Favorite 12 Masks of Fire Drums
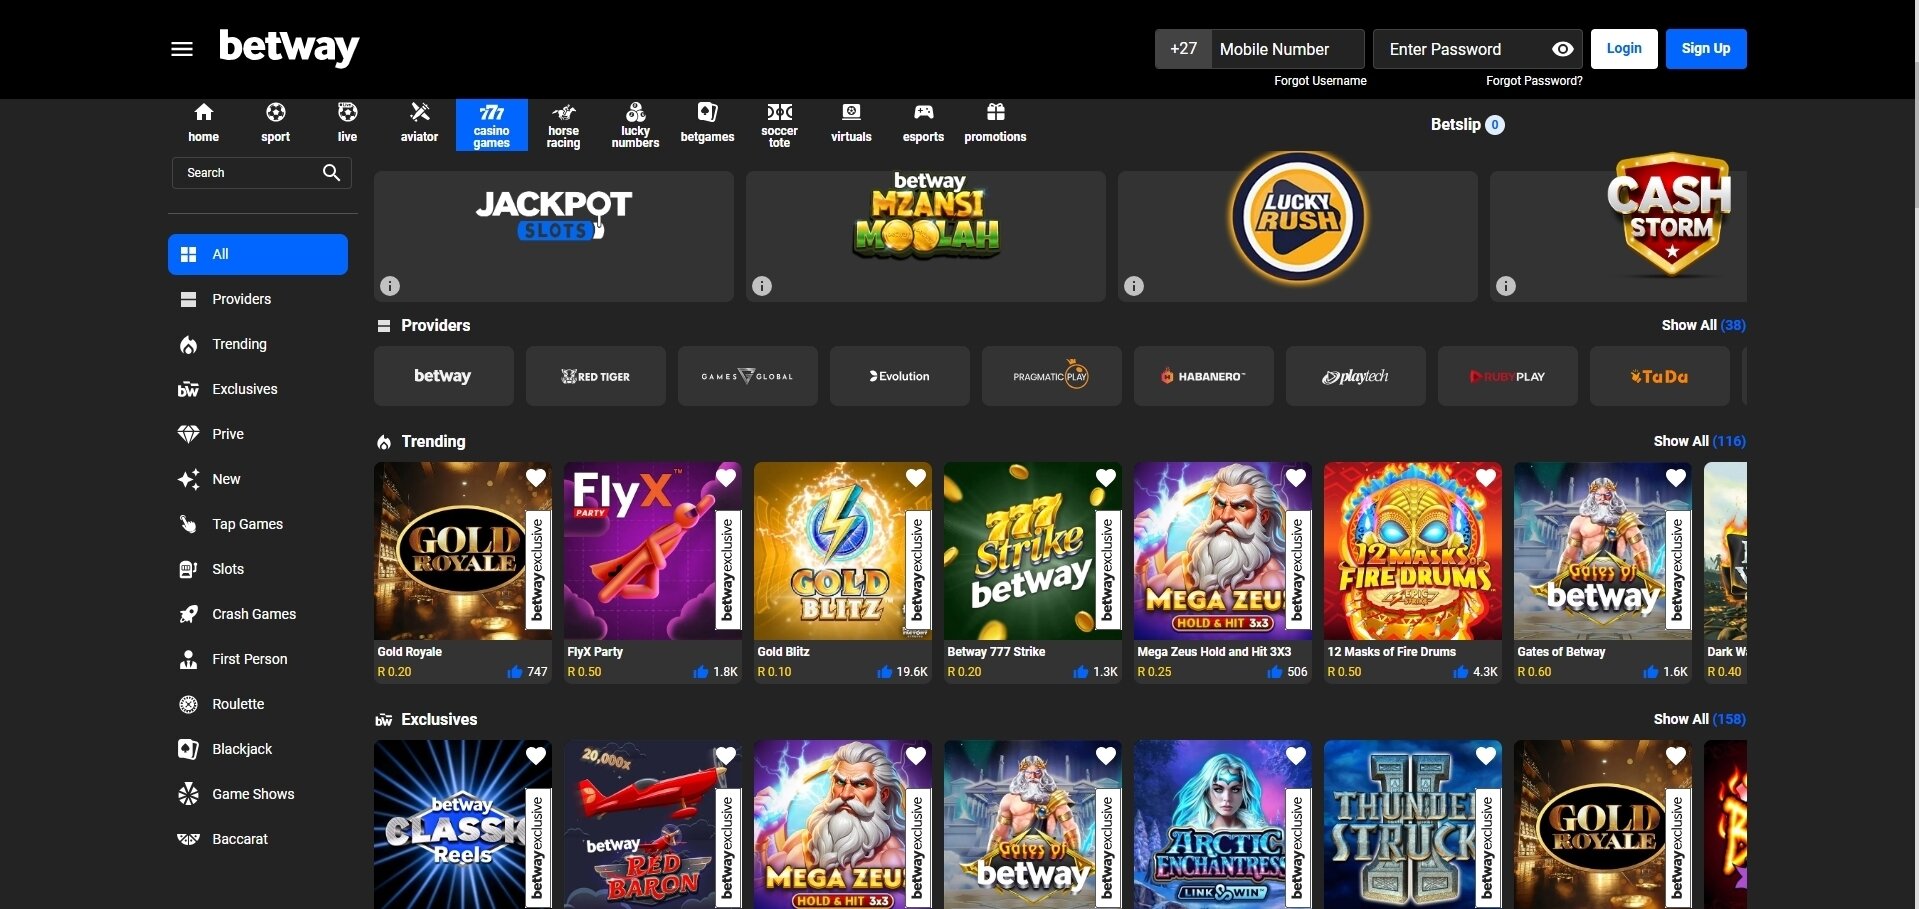 (x=1486, y=478)
